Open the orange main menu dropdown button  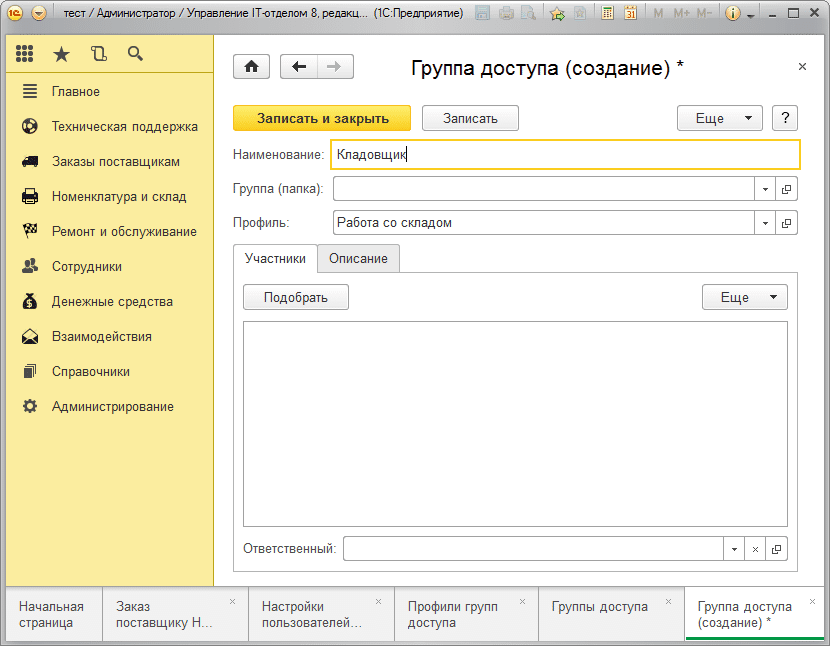39,13
